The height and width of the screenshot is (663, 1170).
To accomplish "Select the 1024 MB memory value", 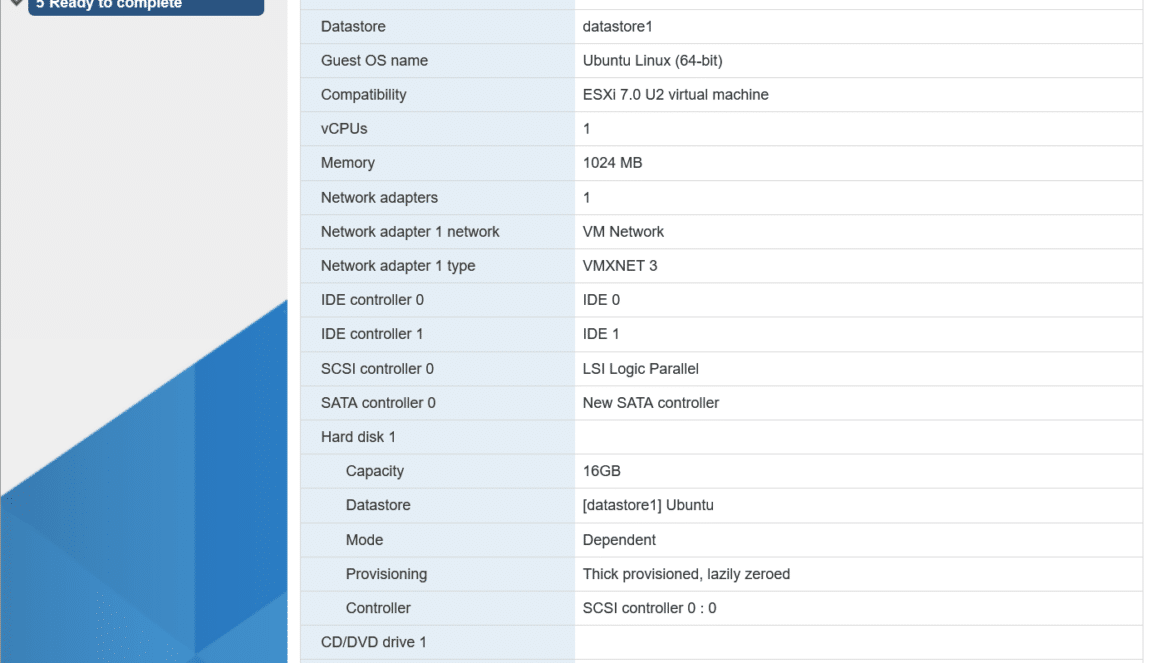I will click(612, 163).
